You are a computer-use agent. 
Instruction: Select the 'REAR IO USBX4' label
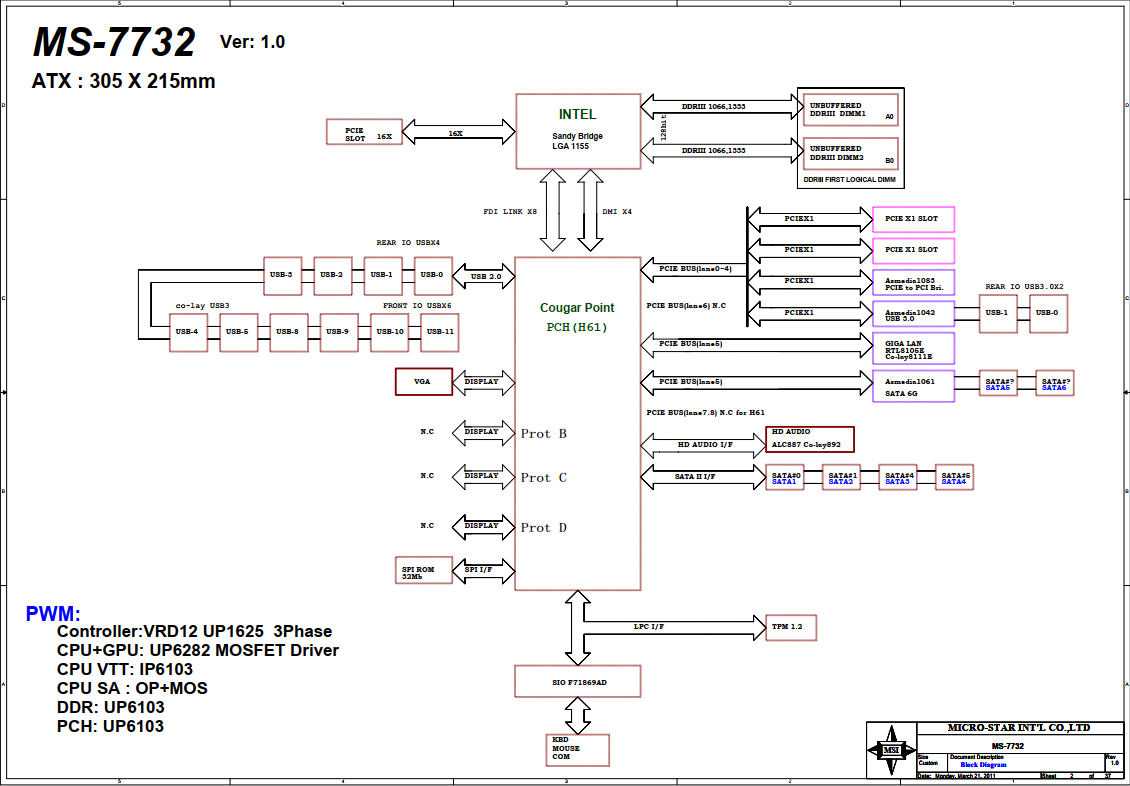(x=408, y=243)
